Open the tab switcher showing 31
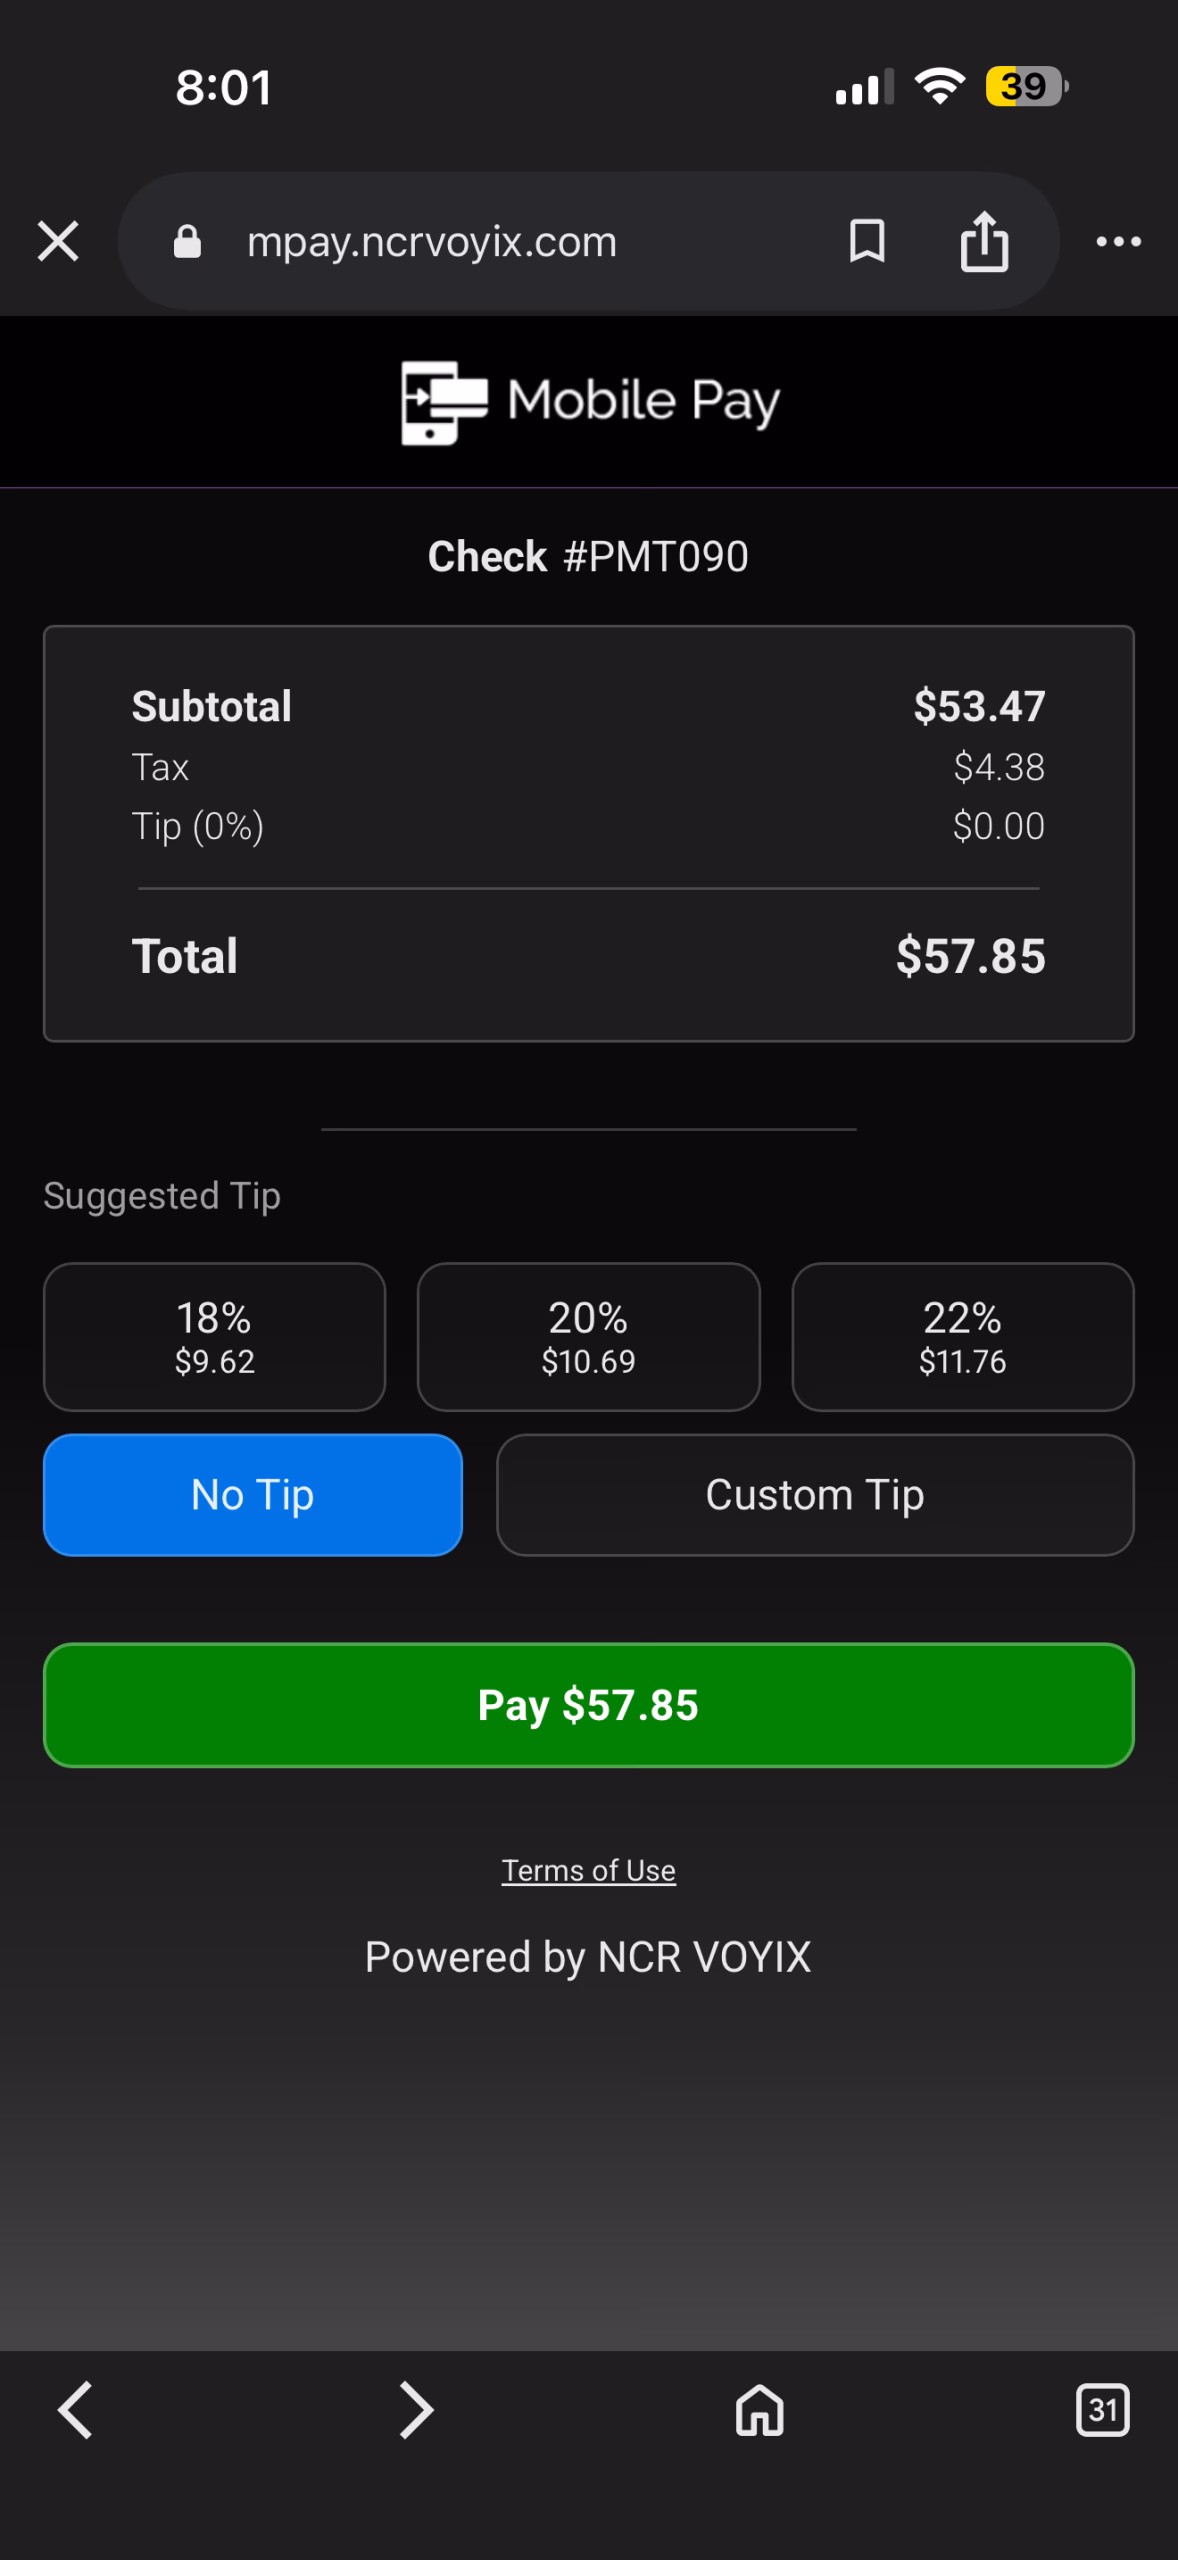The height and width of the screenshot is (2560, 1178). coord(1102,2410)
